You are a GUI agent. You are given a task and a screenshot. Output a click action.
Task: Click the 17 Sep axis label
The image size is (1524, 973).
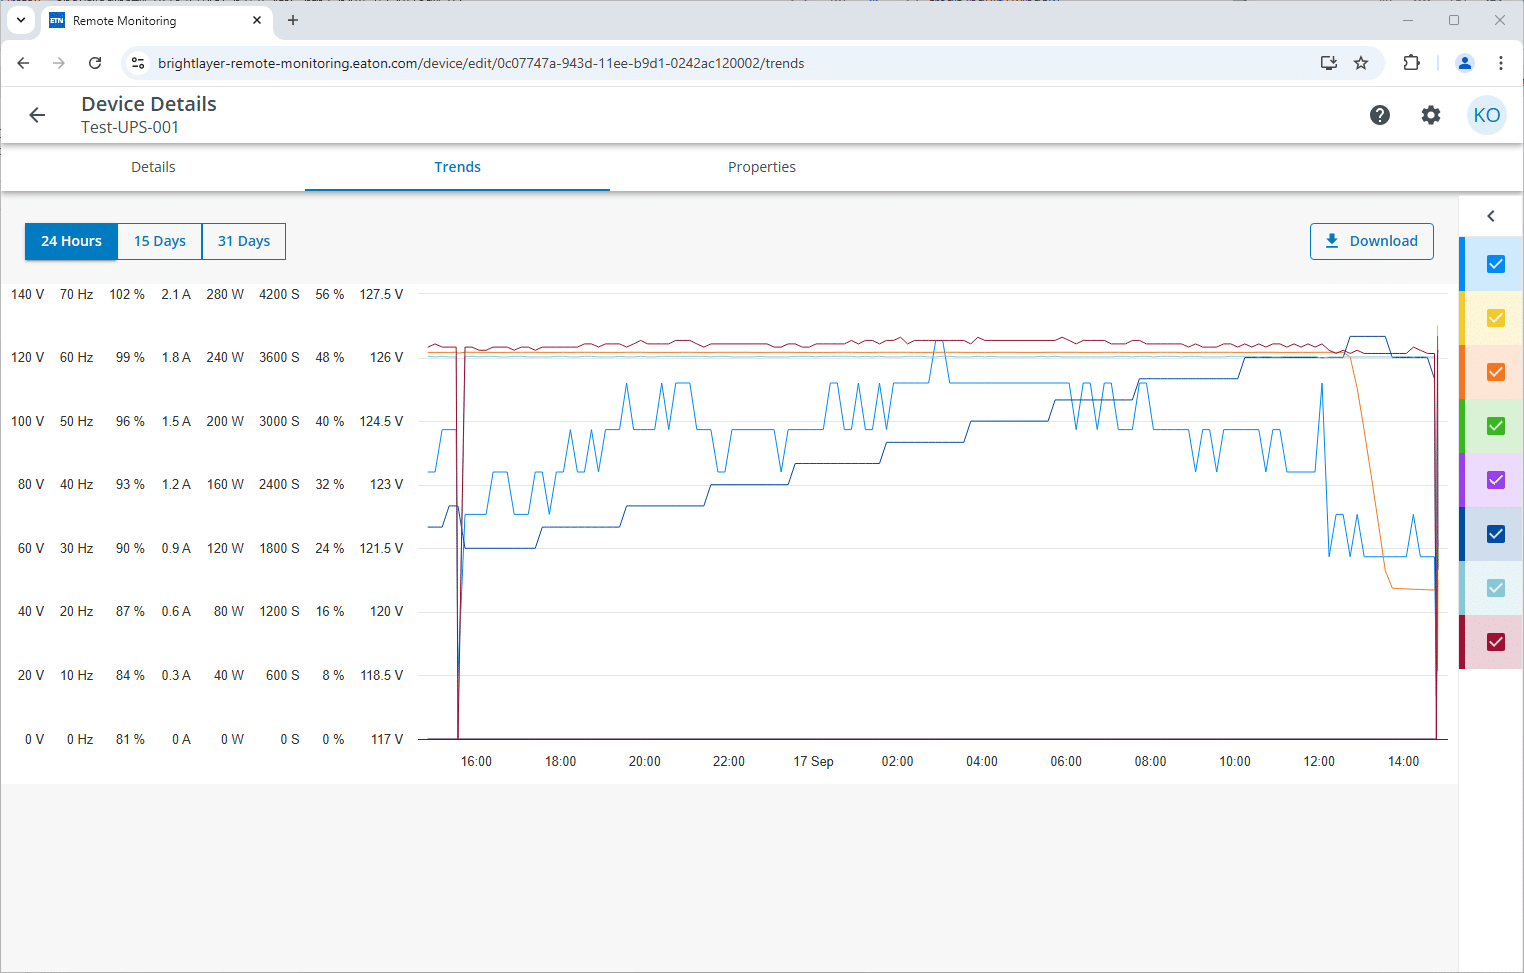(813, 761)
